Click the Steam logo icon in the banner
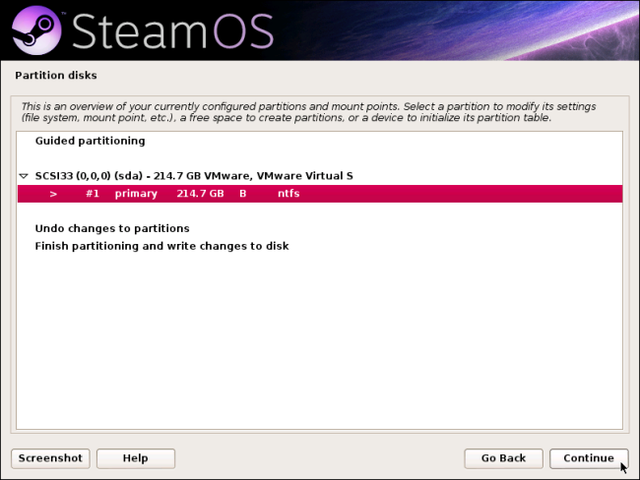The width and height of the screenshot is (640, 480). (x=36, y=30)
